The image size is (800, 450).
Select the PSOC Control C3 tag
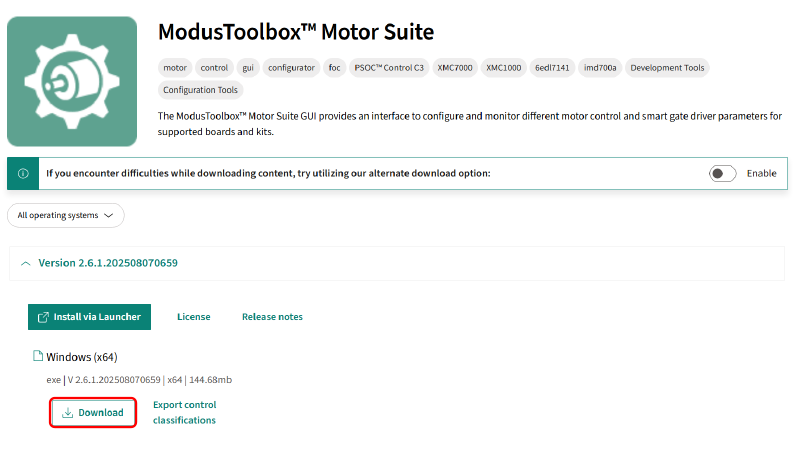(x=389, y=68)
